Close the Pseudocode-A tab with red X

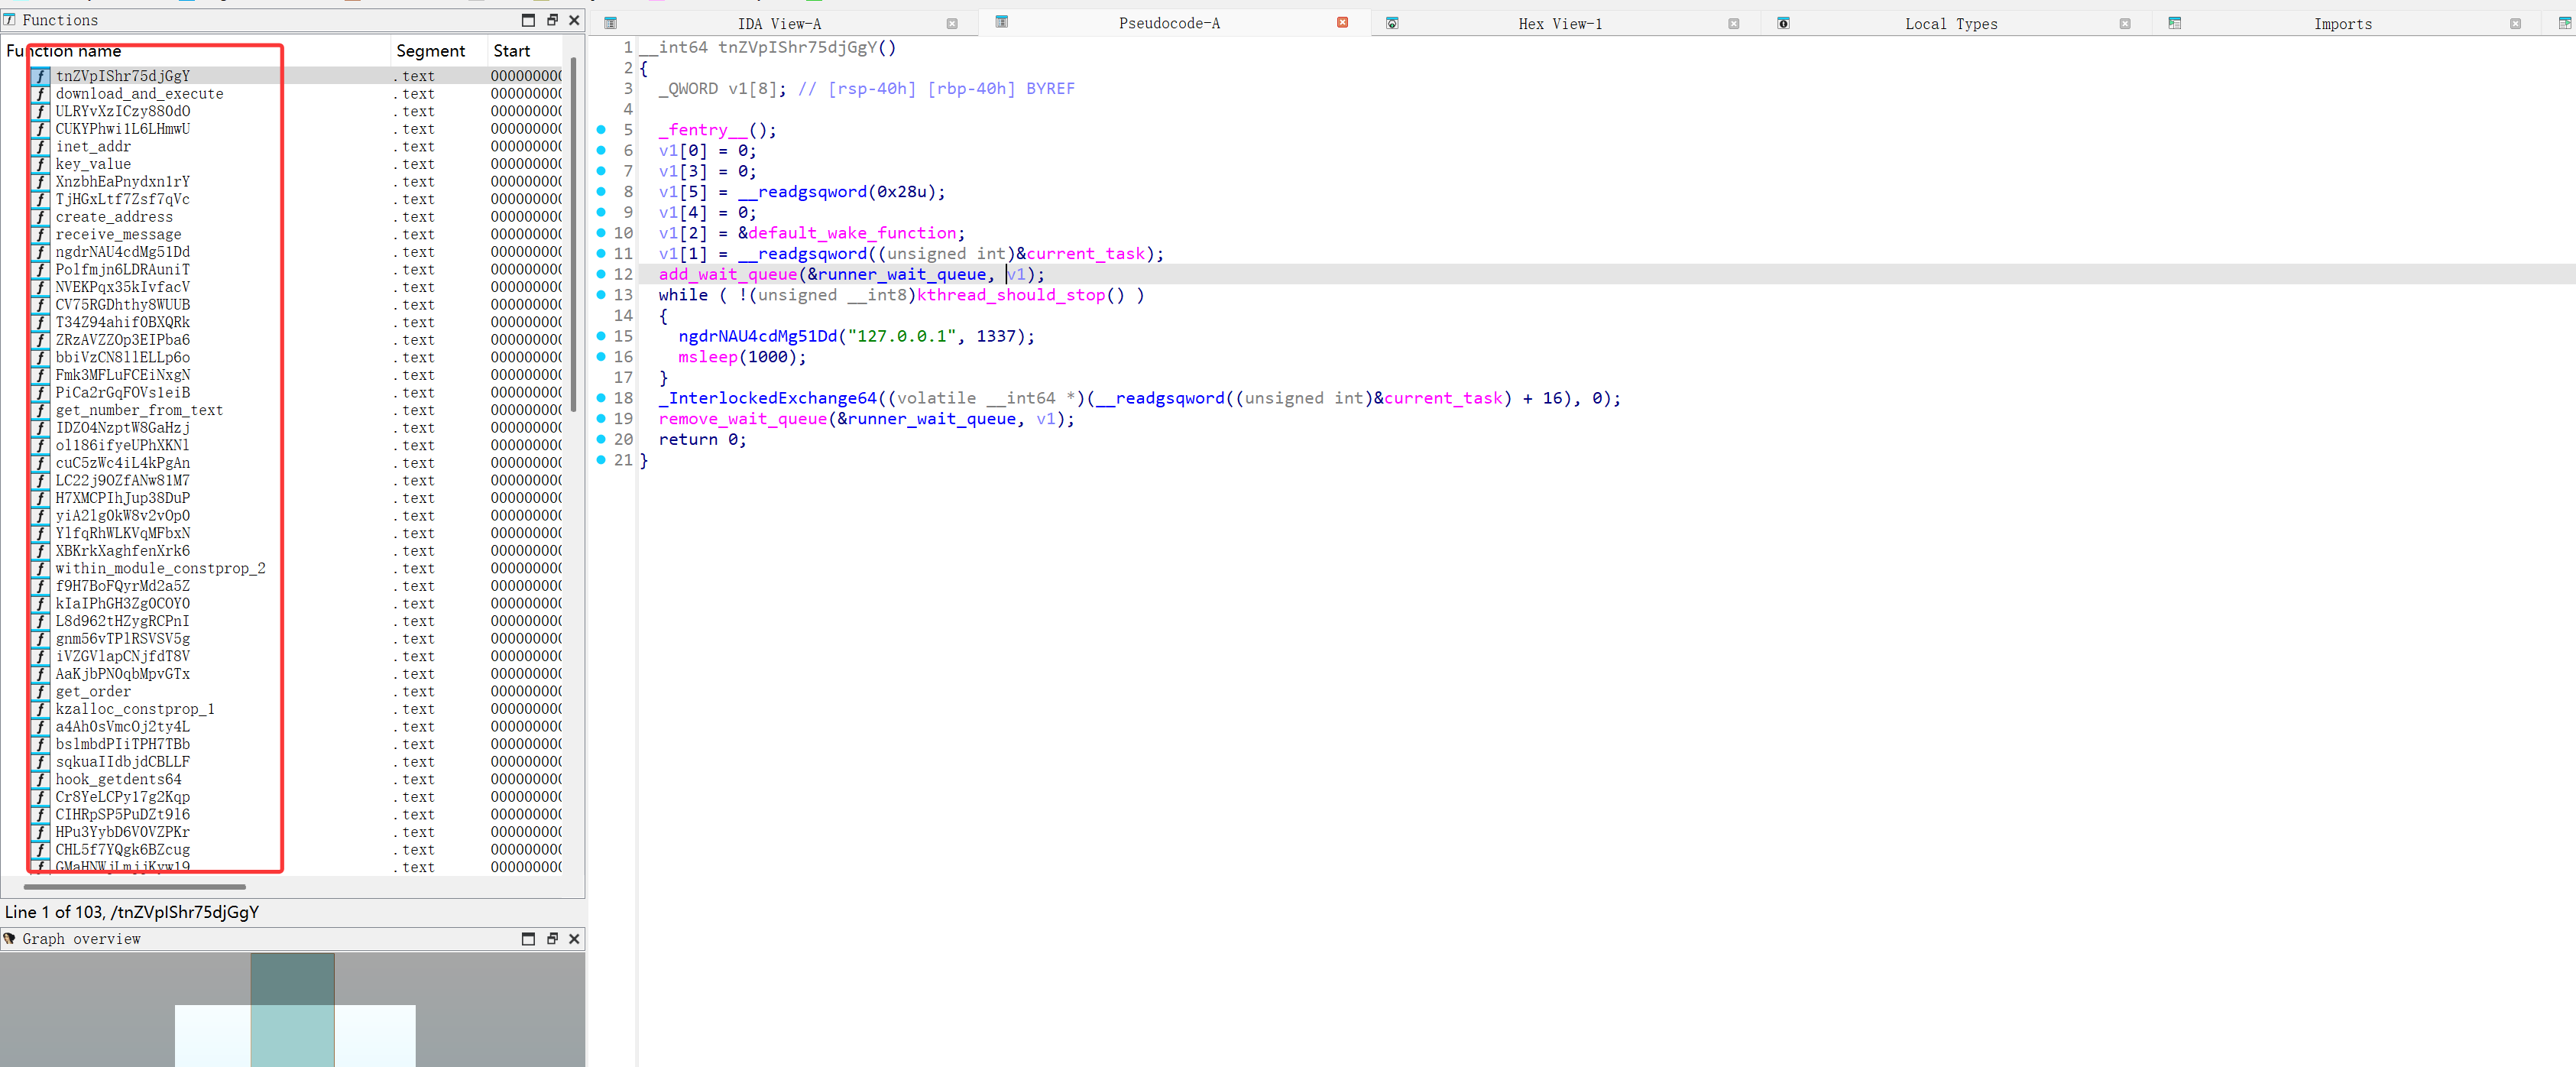pyautogui.click(x=1342, y=23)
